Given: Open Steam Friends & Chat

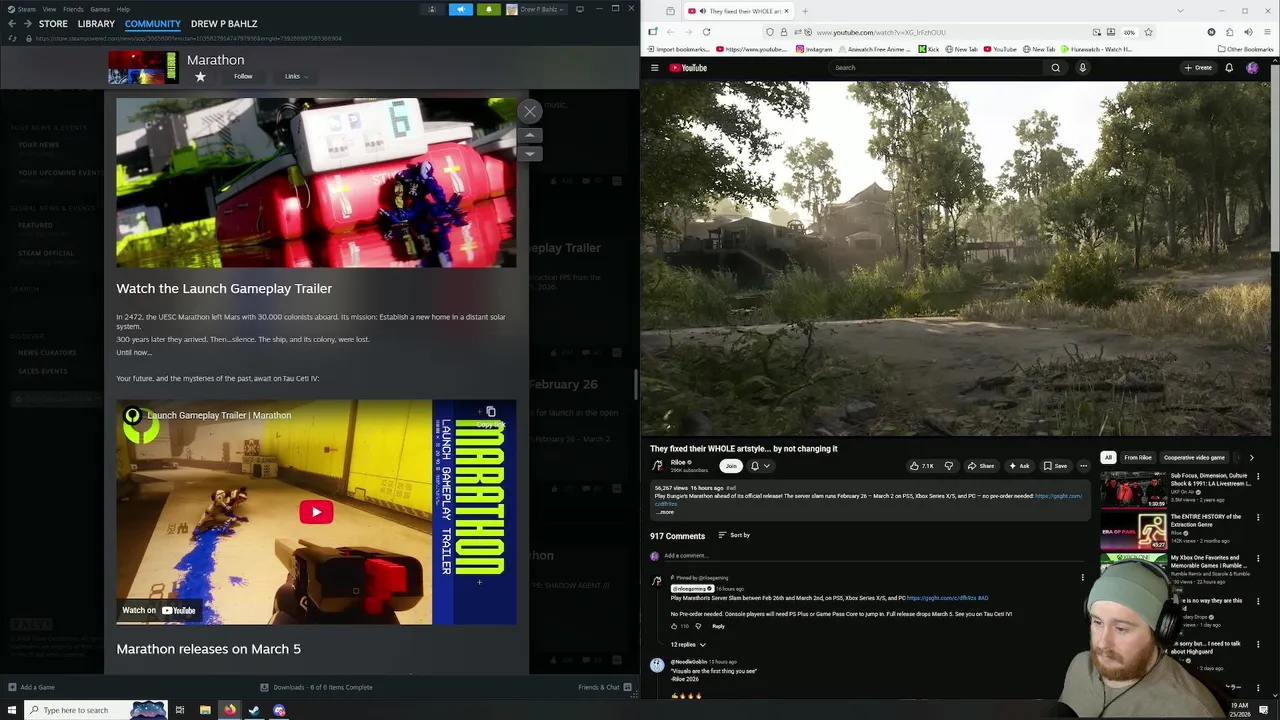Looking at the screenshot, I should tap(604, 687).
